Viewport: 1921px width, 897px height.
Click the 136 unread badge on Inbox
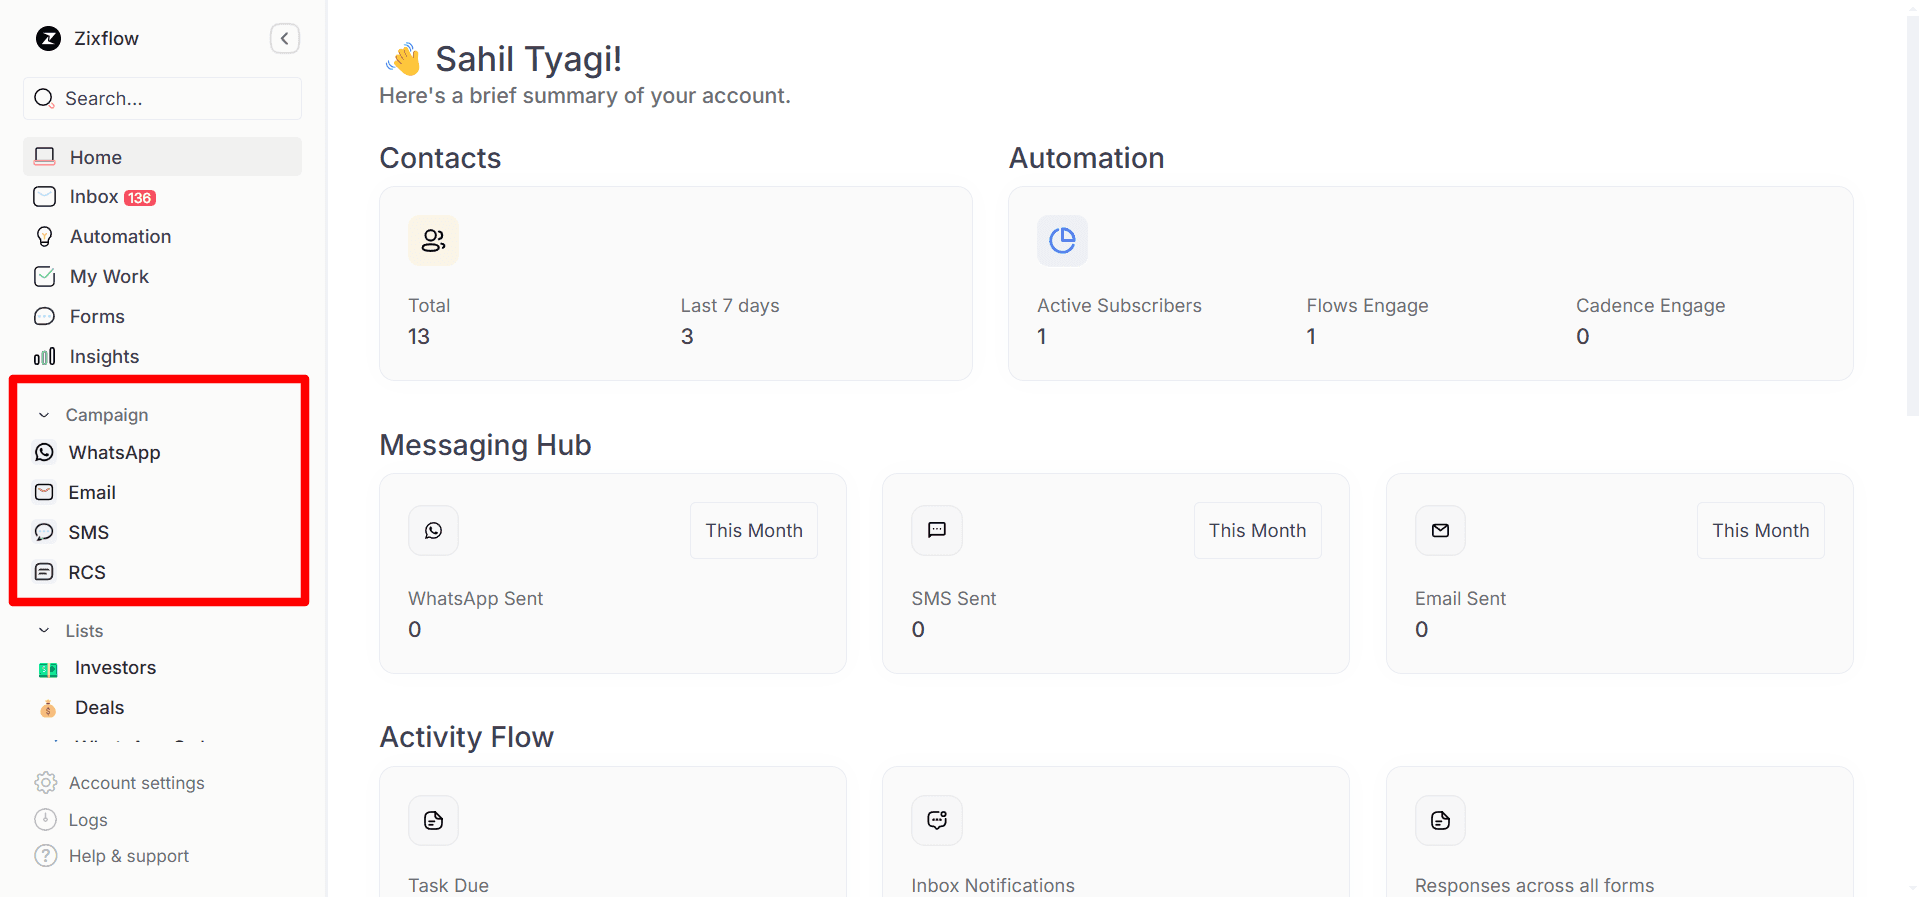140,198
